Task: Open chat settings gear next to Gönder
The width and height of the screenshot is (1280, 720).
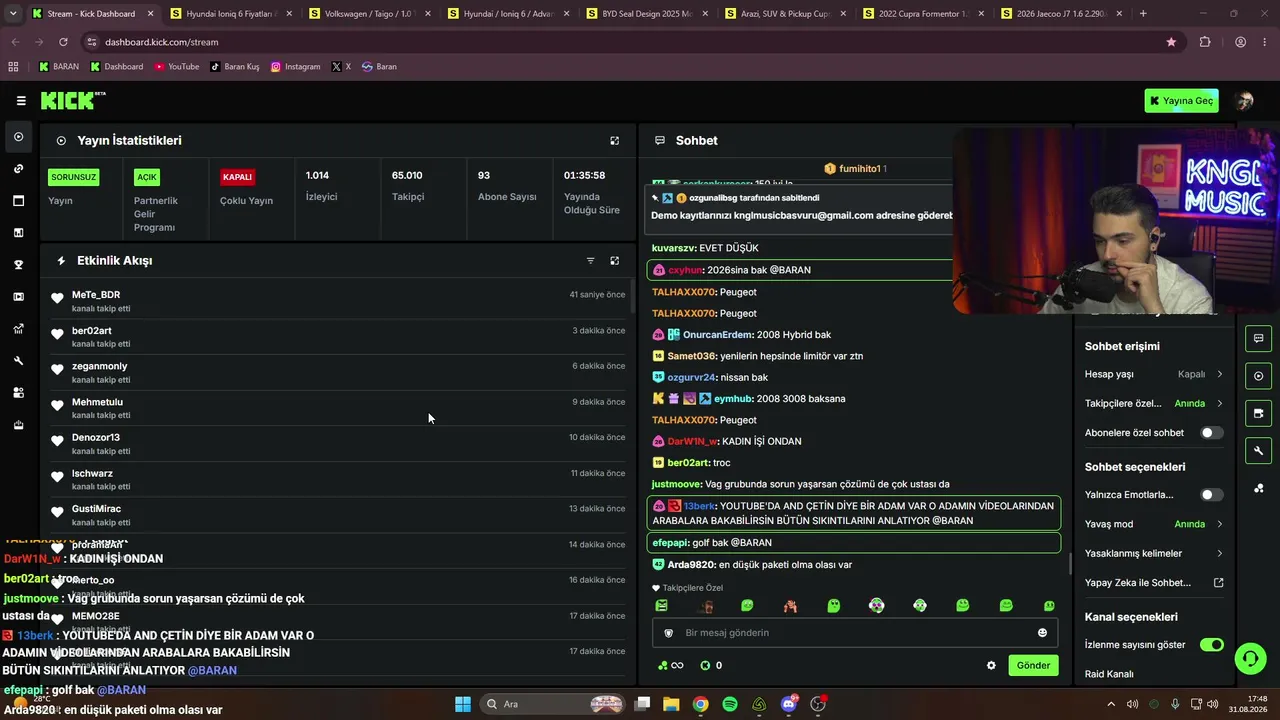Action: tap(991, 666)
